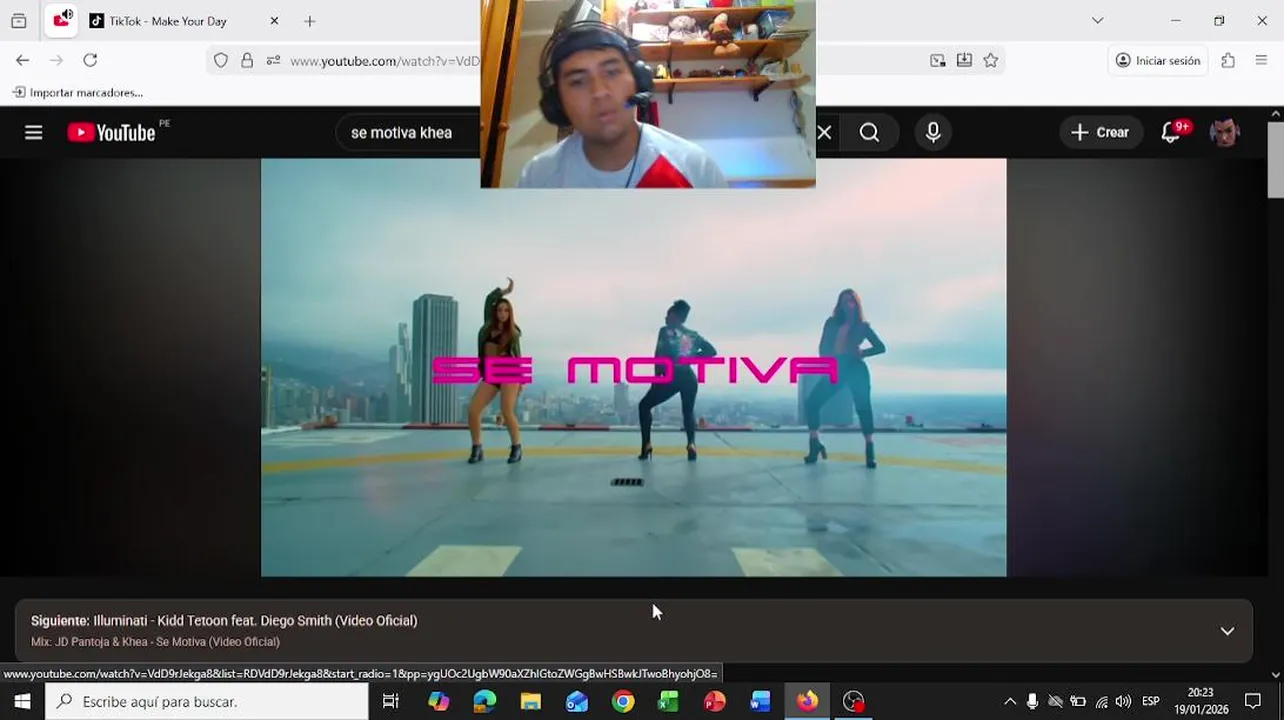Close the TikTok tab
This screenshot has width=1284, height=720.
[274, 21]
